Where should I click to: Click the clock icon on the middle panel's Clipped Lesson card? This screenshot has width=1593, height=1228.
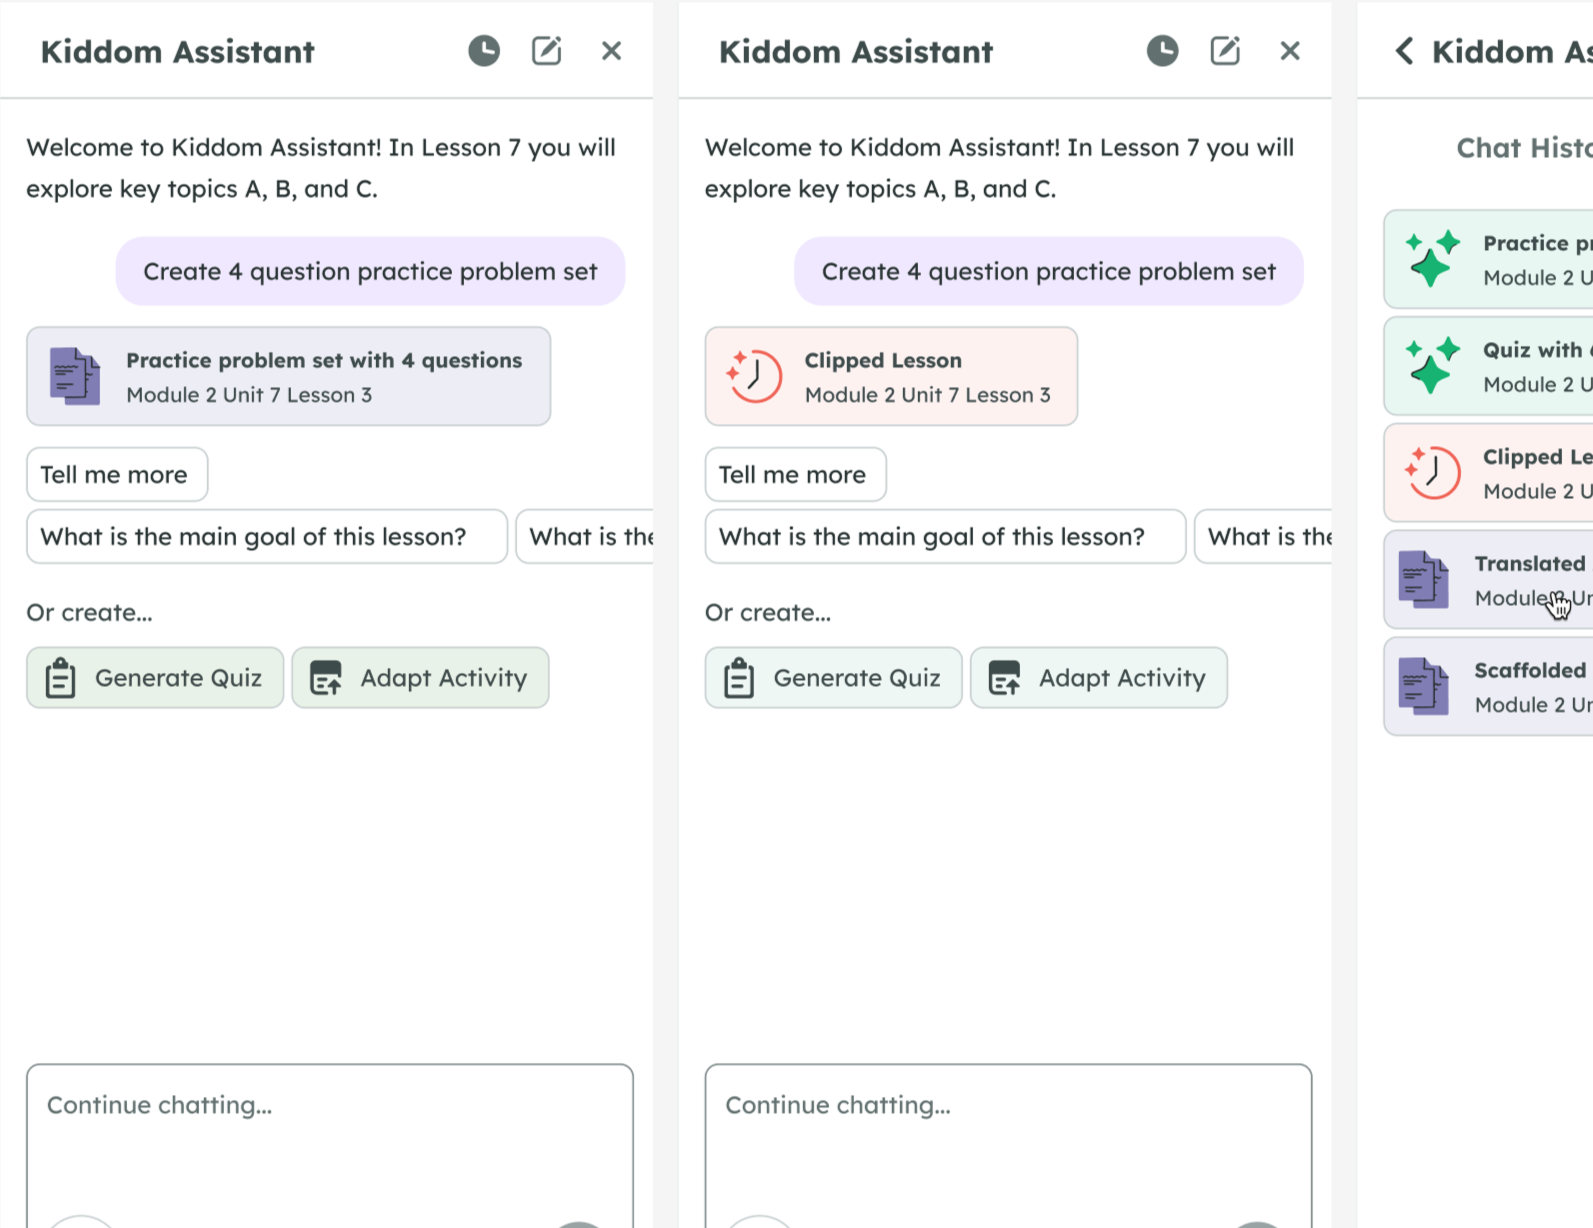click(x=753, y=376)
